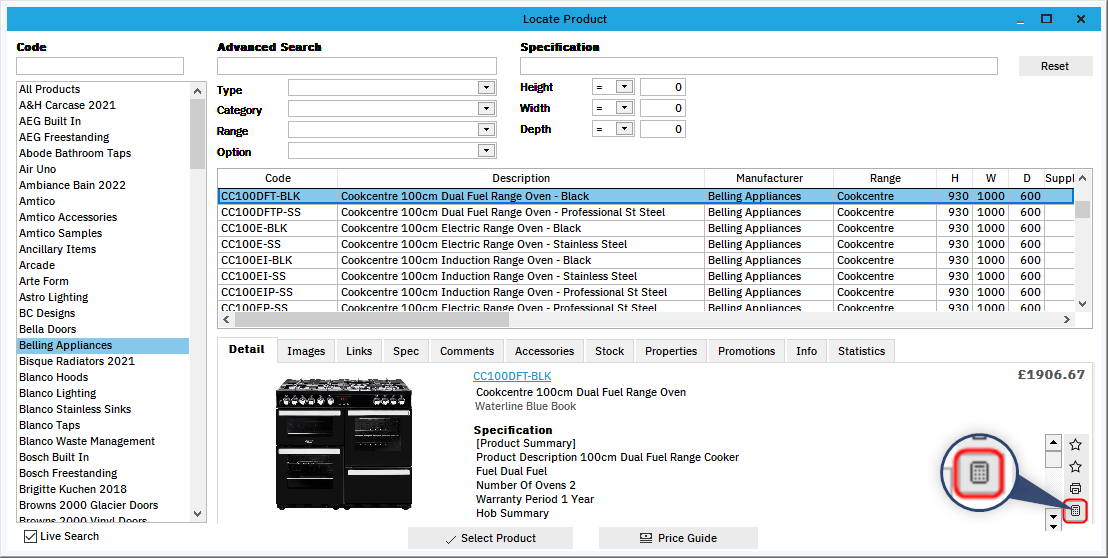Screen dimensions: 1108x558
Task: Click the Specification search field
Action: pos(759,66)
